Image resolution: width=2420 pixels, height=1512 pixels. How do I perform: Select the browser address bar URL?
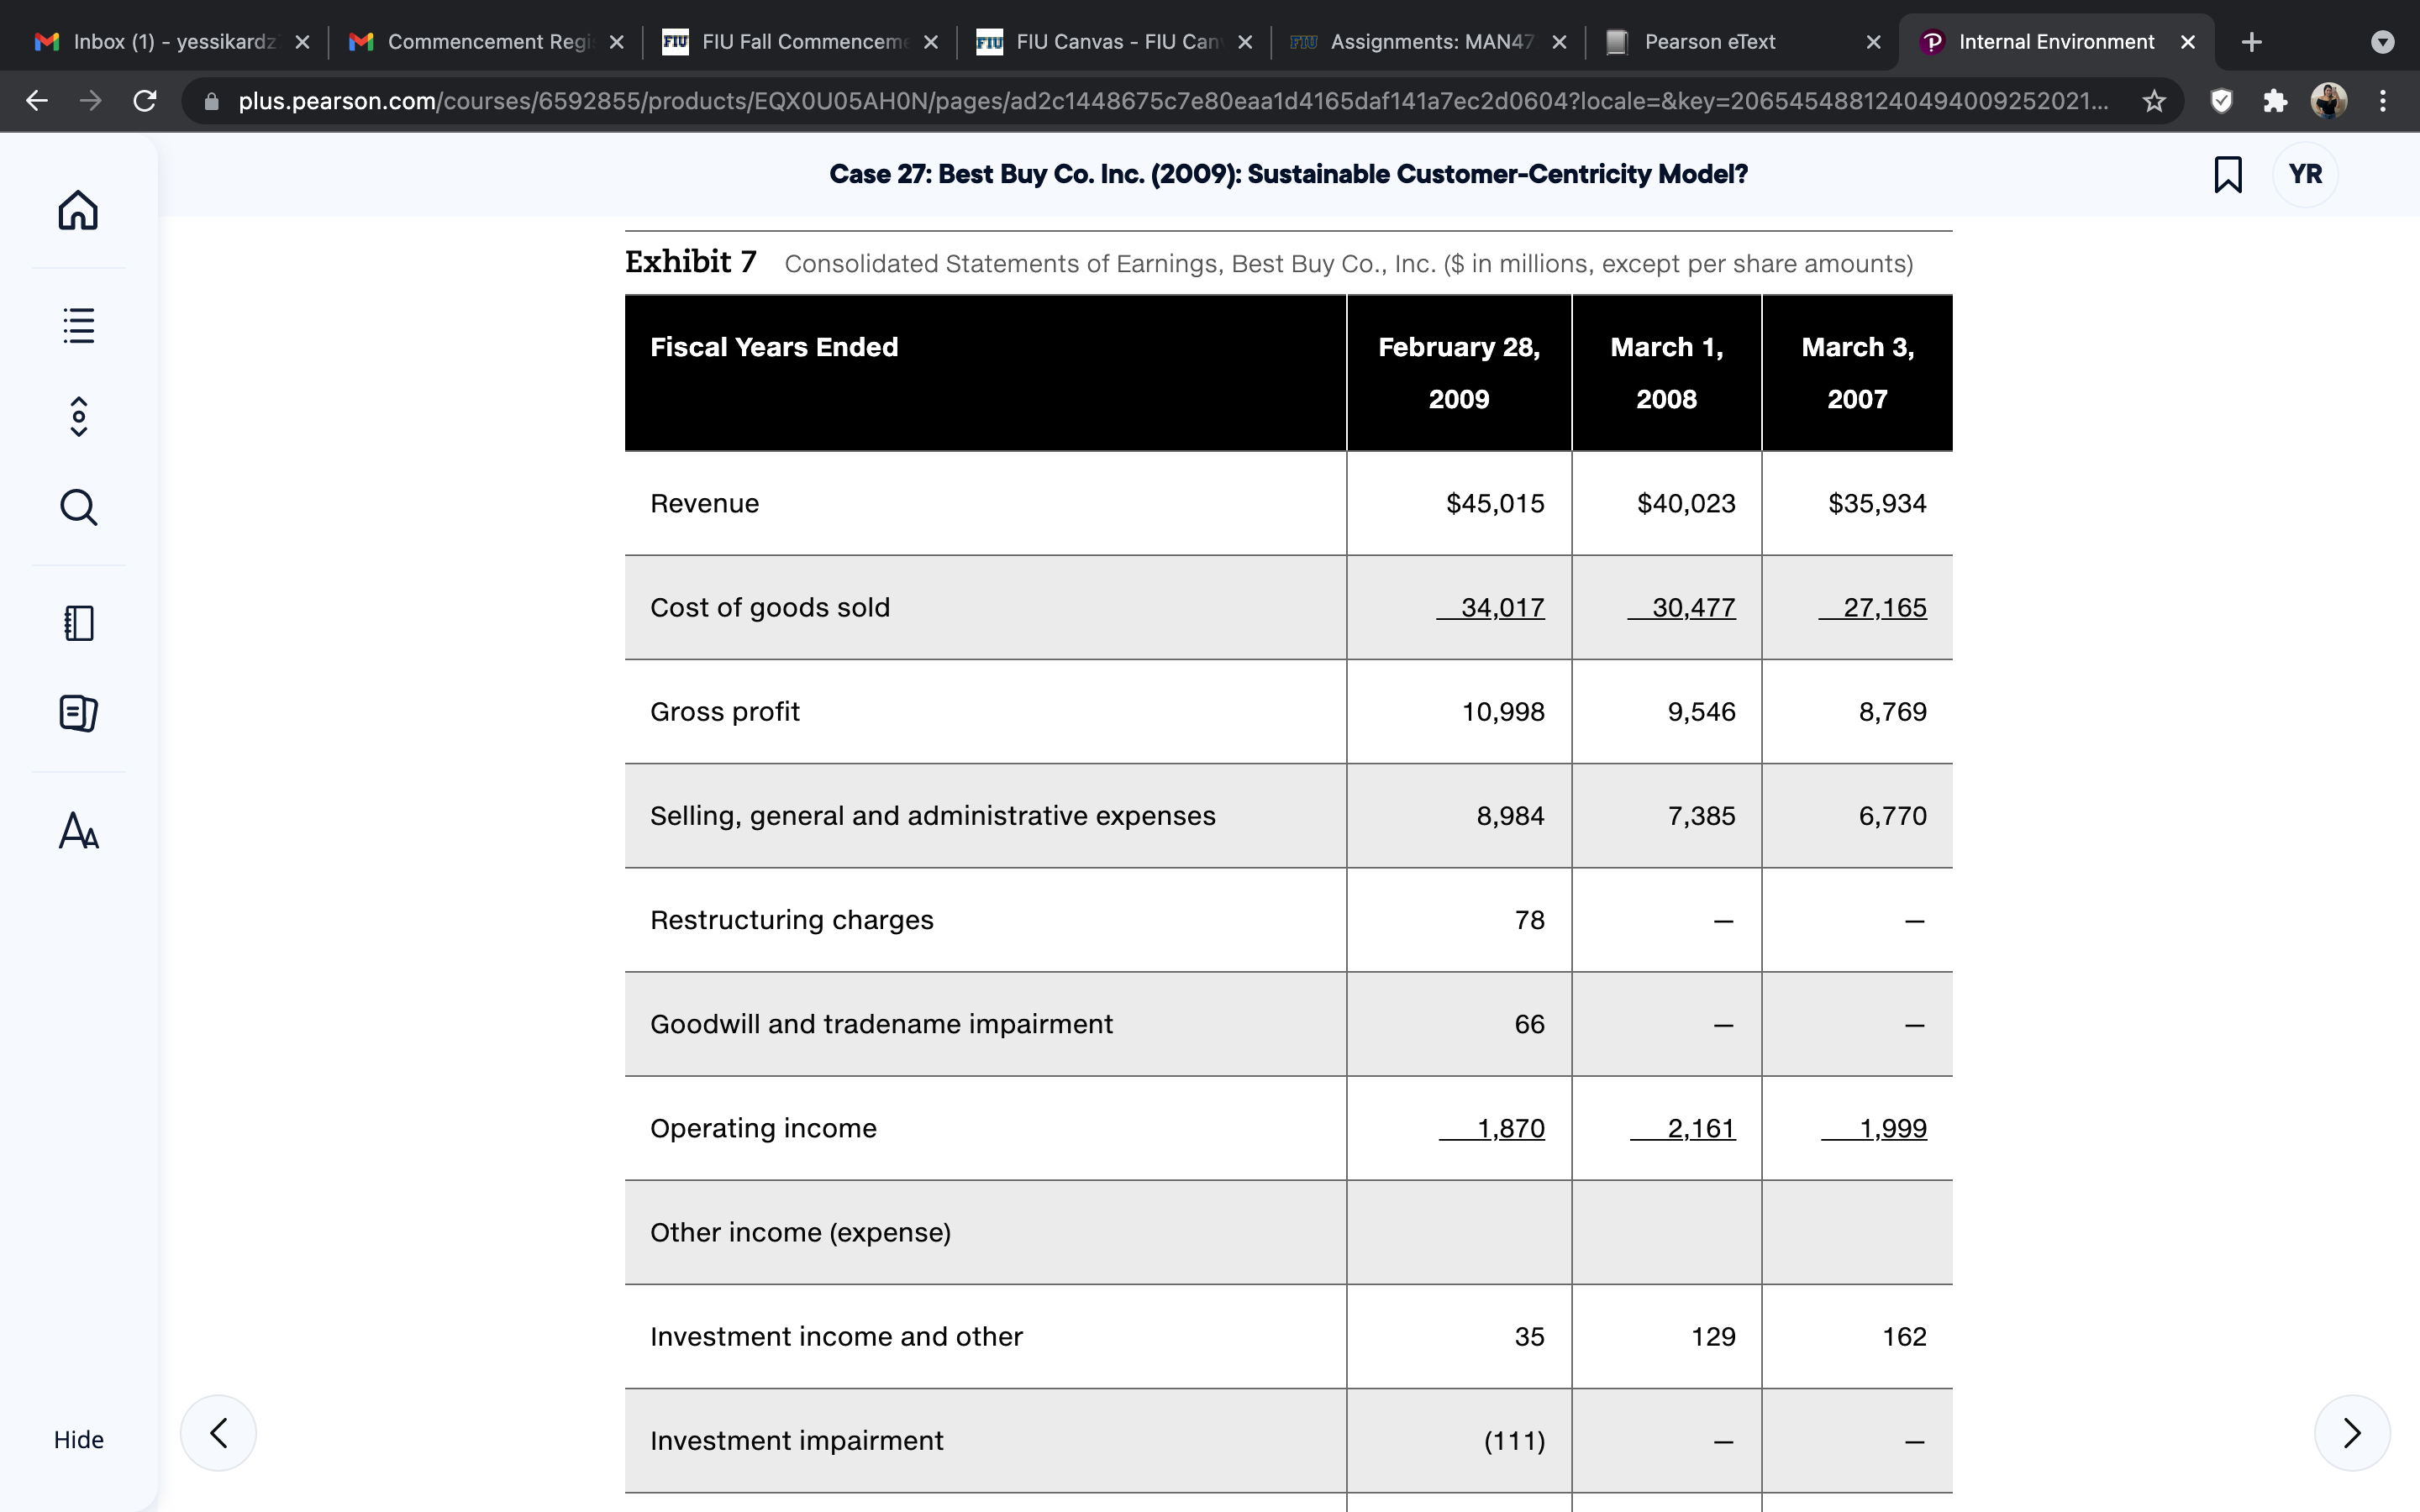coord(1173,101)
